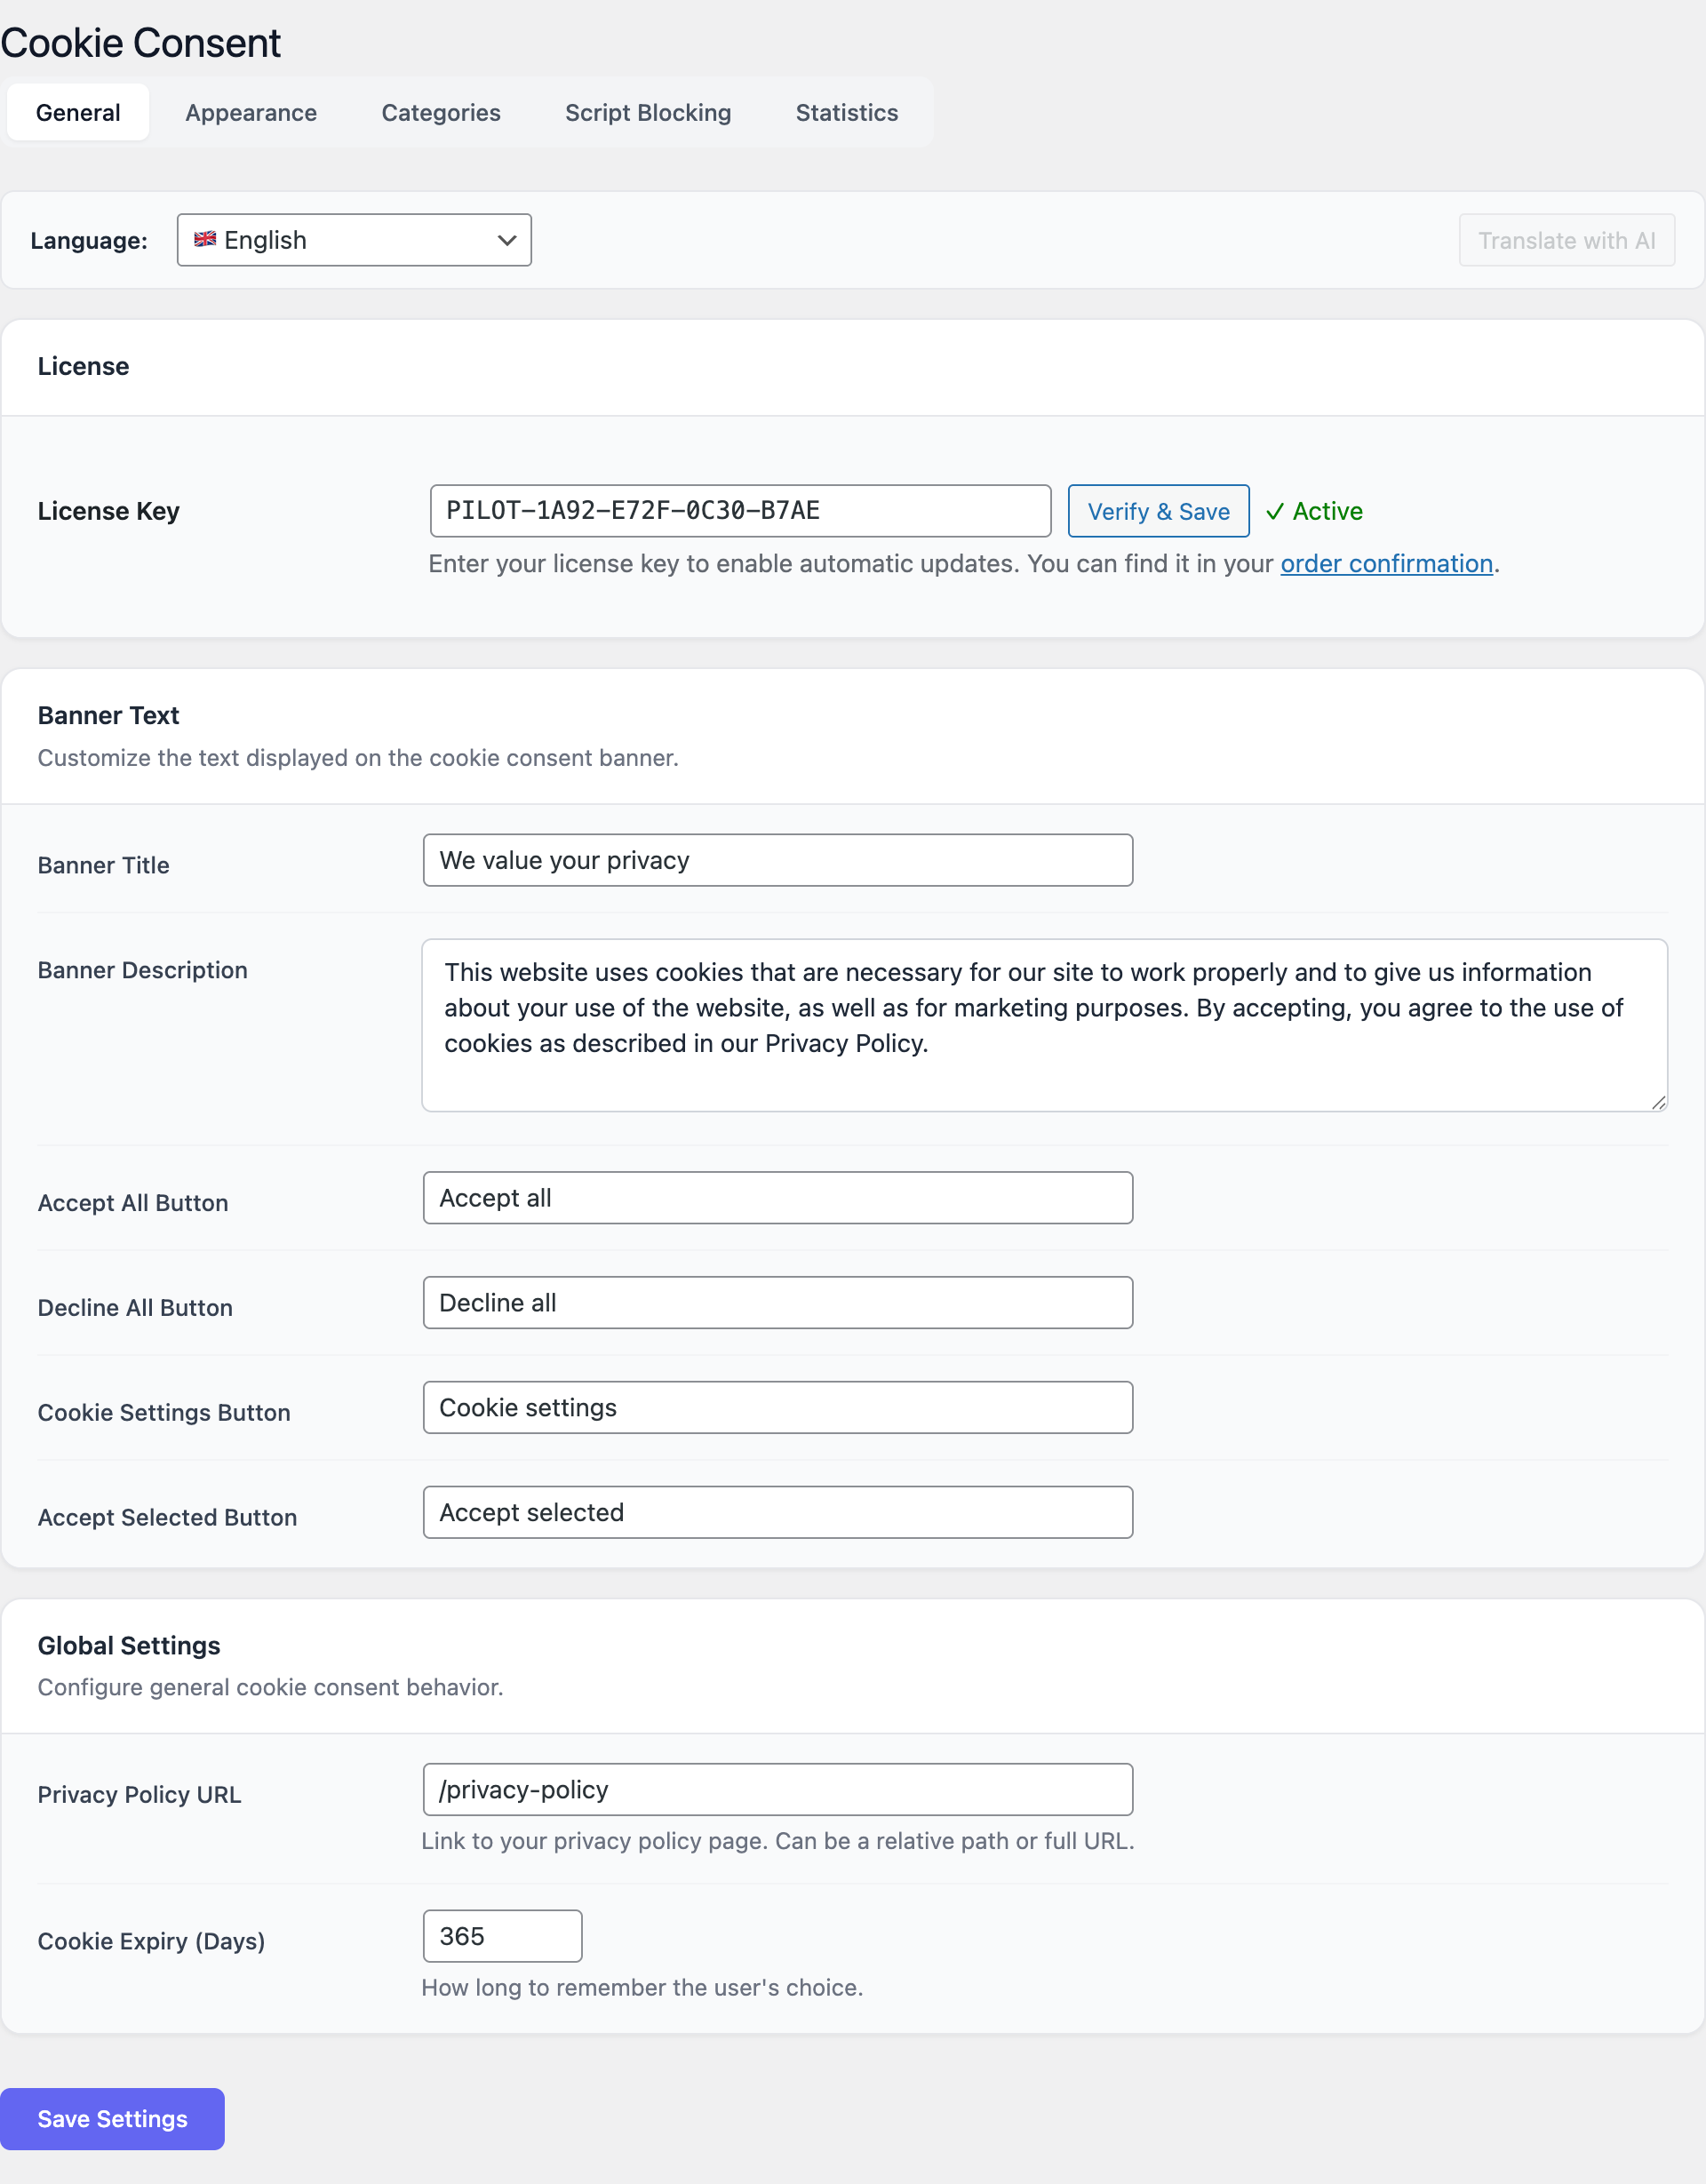The width and height of the screenshot is (1706, 2184).
Task: Click the Cookie Expiry days field
Action: tap(502, 1936)
